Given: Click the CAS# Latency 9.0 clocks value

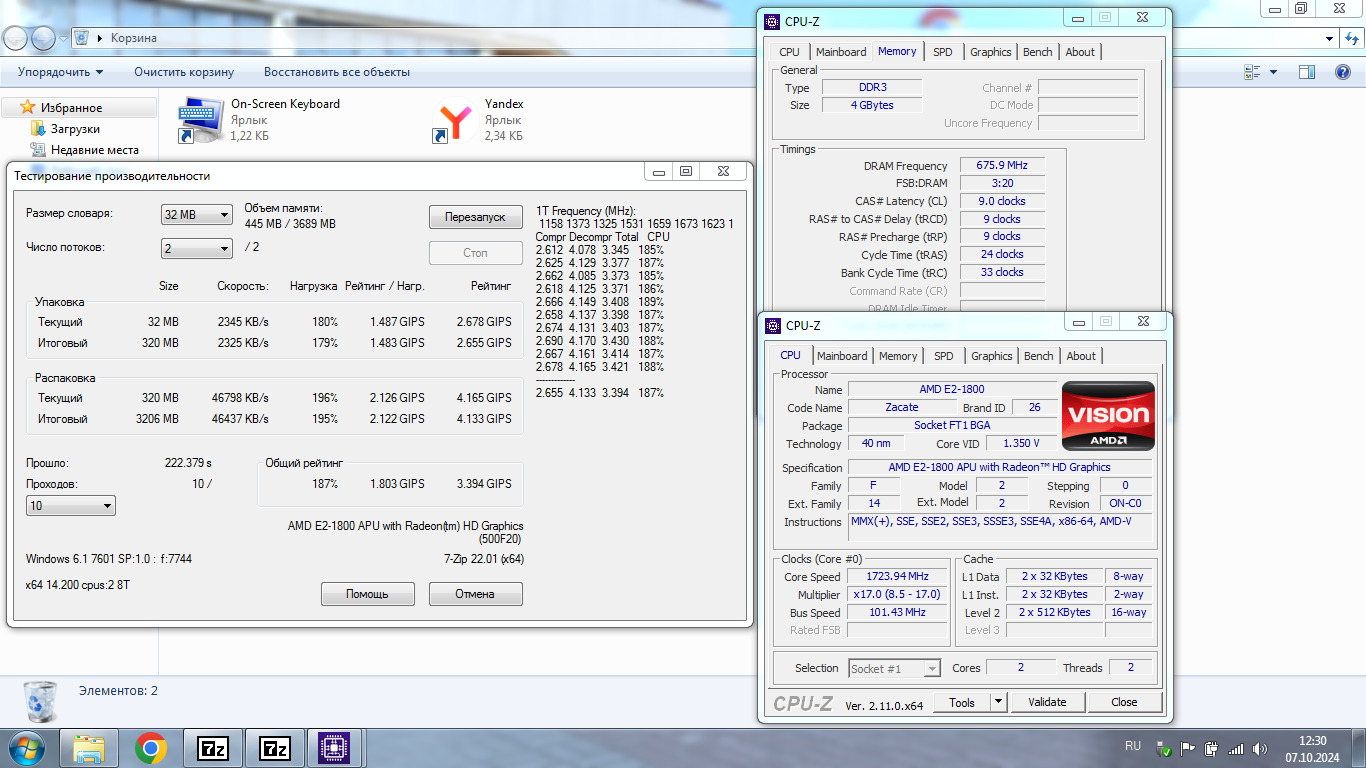Looking at the screenshot, I should point(1002,201).
